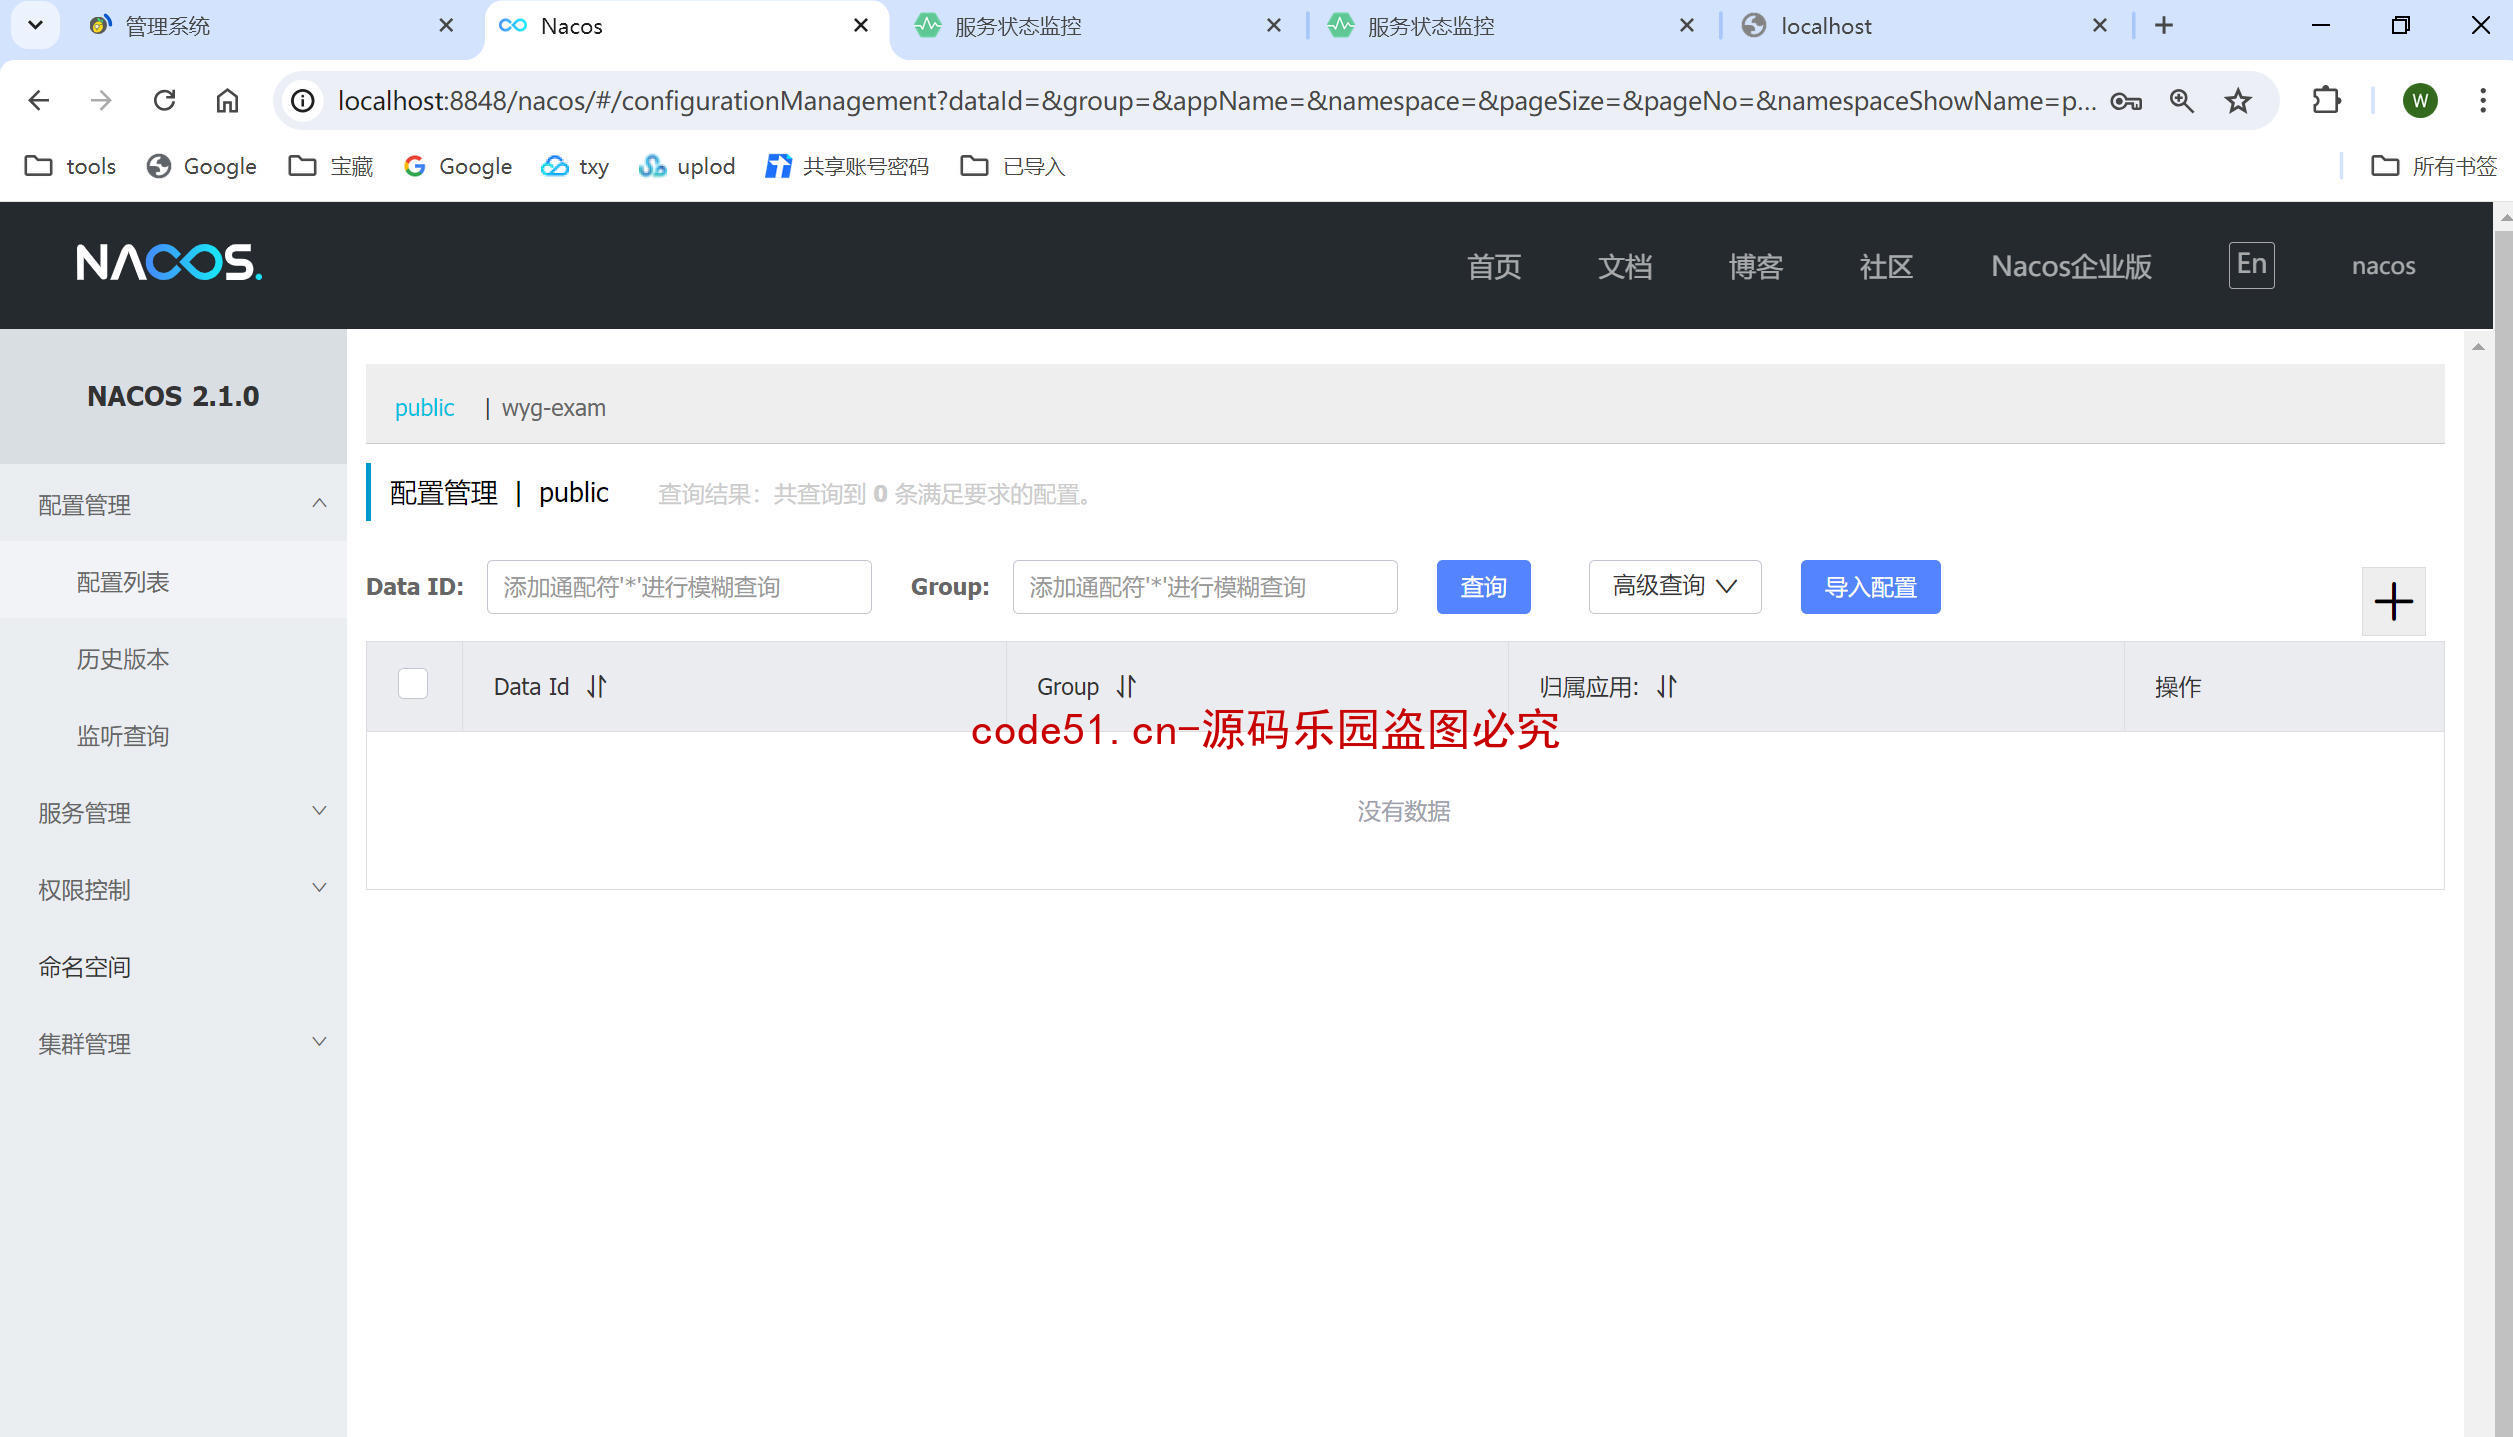Open the 高级查询 dropdown
This screenshot has height=1437, width=2513.
tap(1675, 586)
